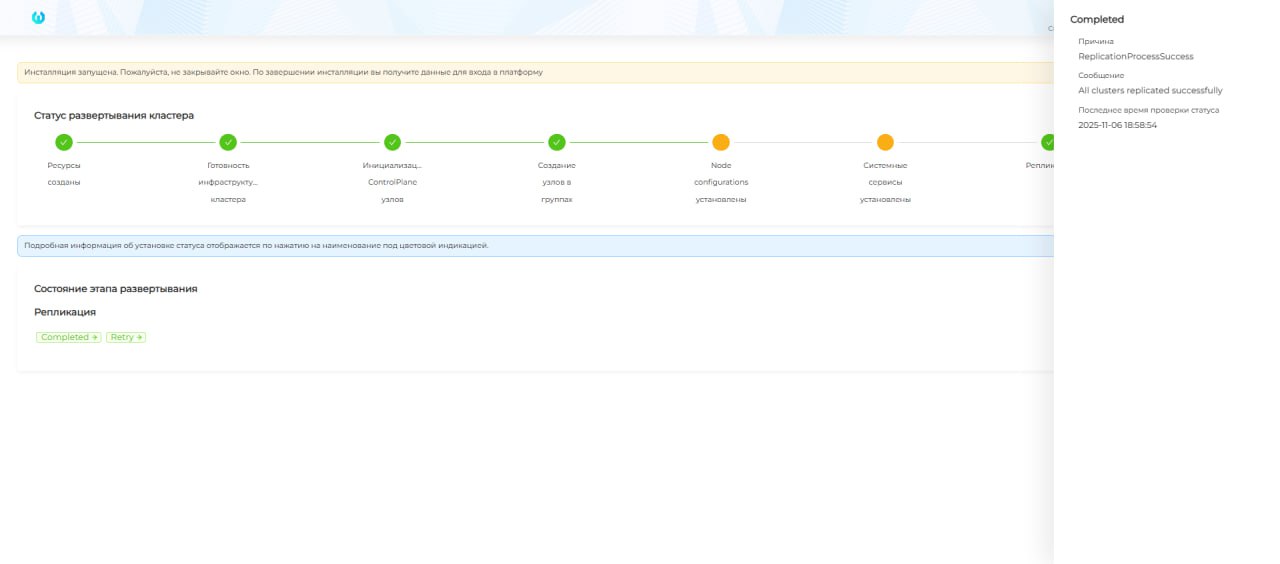Screen dimensions: 1280x564
Task: Show "Системные сервисы установлены" step details
Action: 885,182
